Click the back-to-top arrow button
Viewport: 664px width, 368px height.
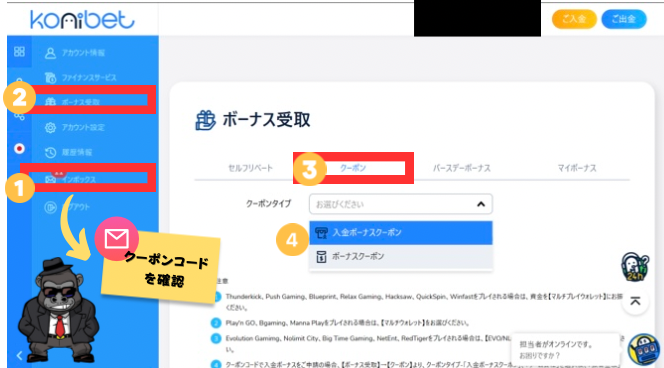click(x=635, y=302)
